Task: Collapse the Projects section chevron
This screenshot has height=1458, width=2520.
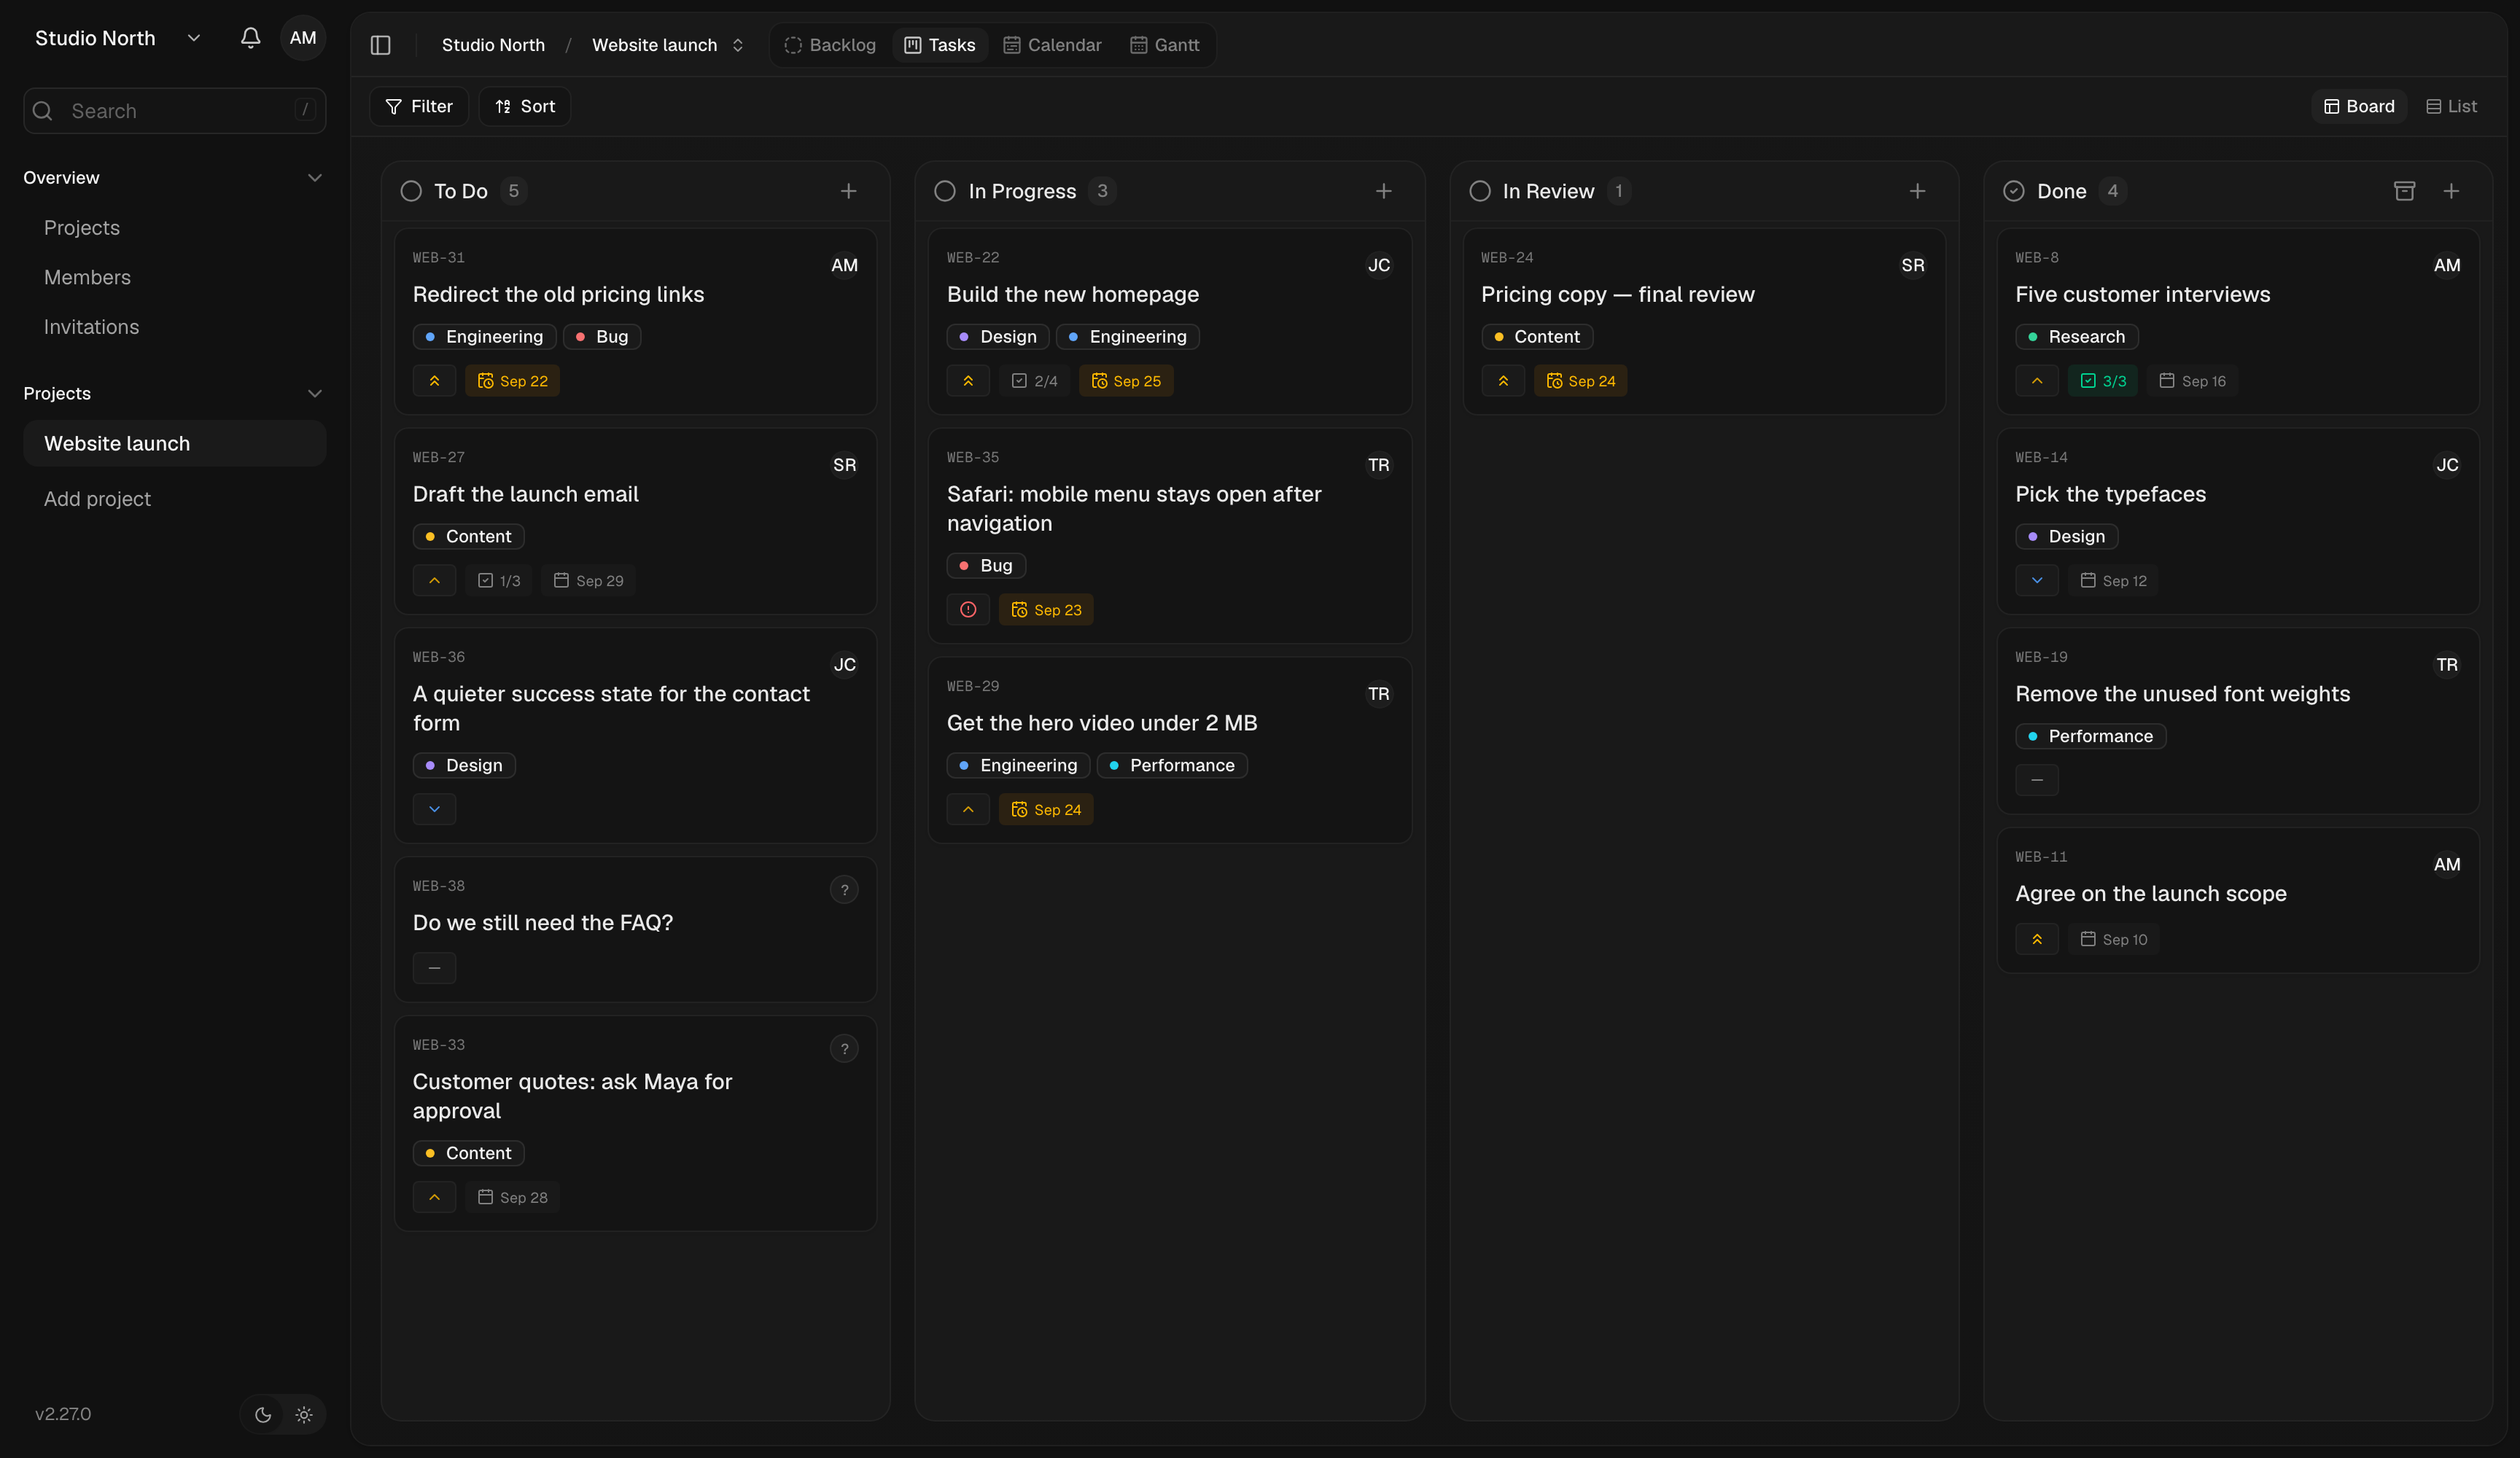Action: tap(315, 394)
